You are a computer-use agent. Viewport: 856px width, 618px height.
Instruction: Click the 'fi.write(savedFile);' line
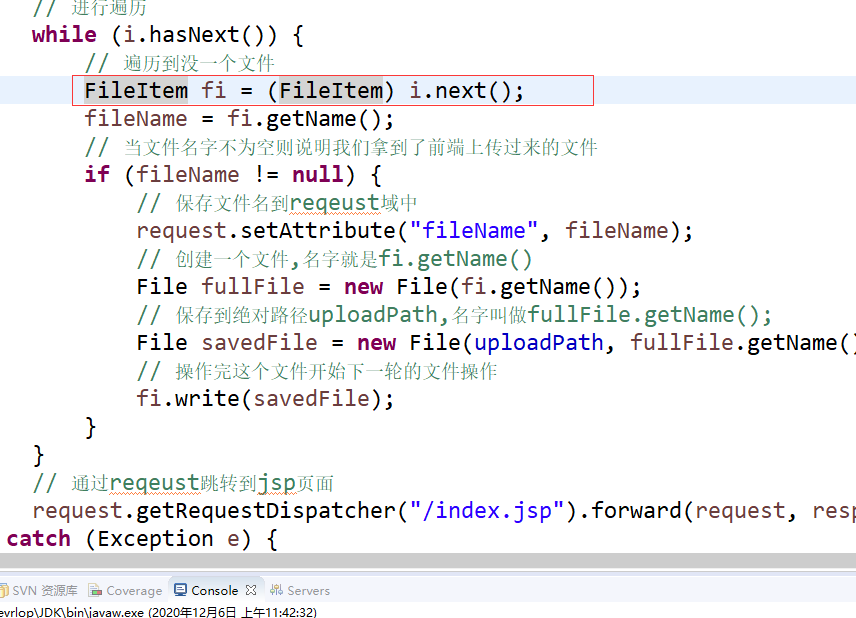click(265, 399)
